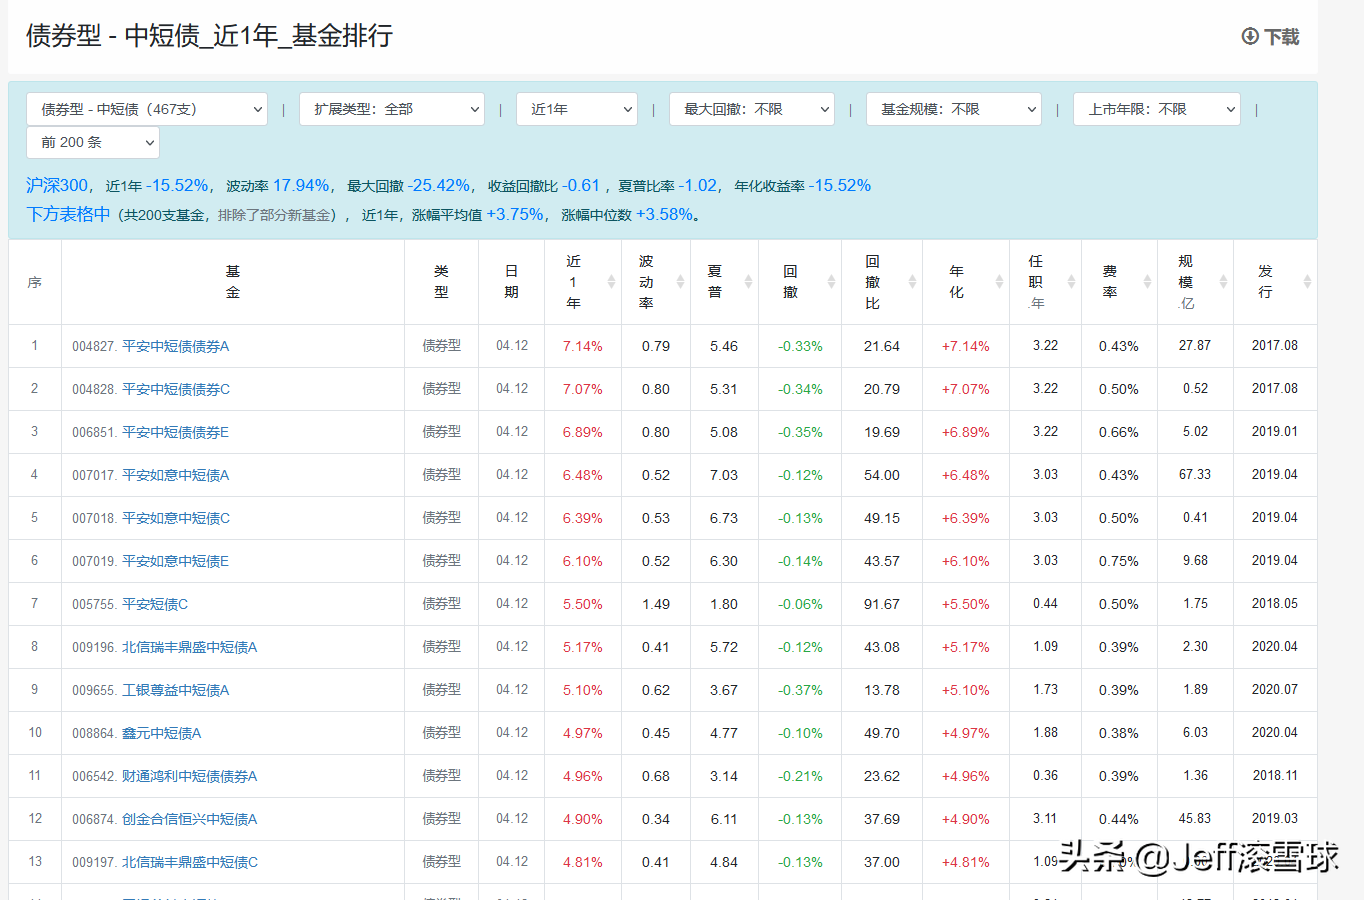Viewport: 1364px width, 900px height.
Task: Open fund 平安如意中短债E
Action: pyautogui.click(x=176, y=561)
